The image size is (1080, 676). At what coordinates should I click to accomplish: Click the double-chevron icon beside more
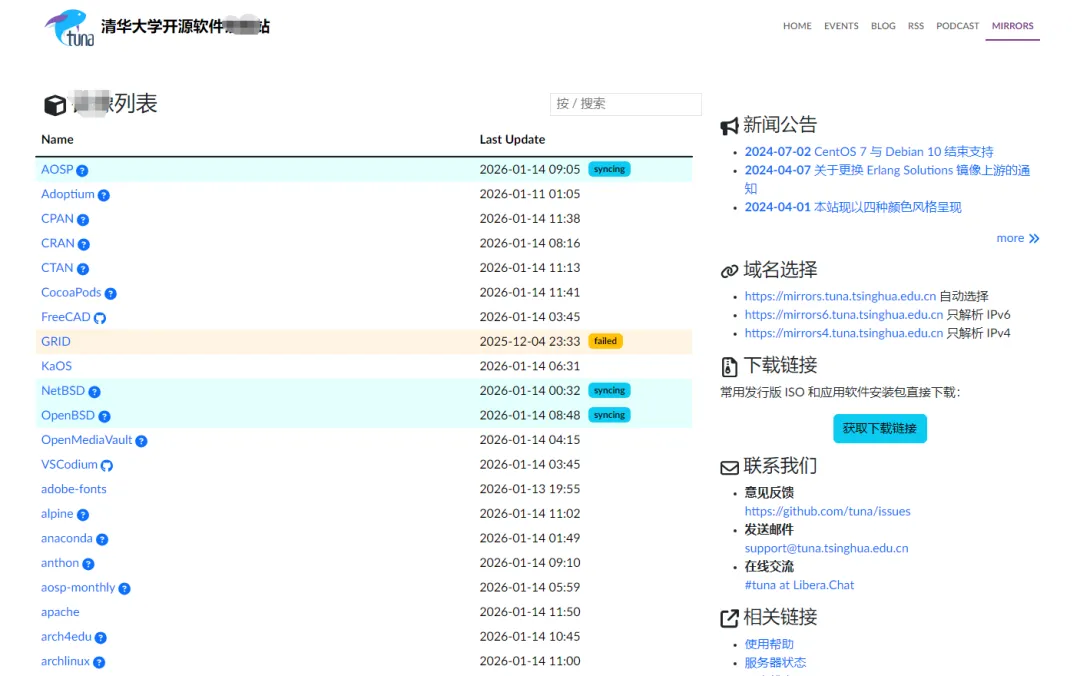click(1034, 238)
